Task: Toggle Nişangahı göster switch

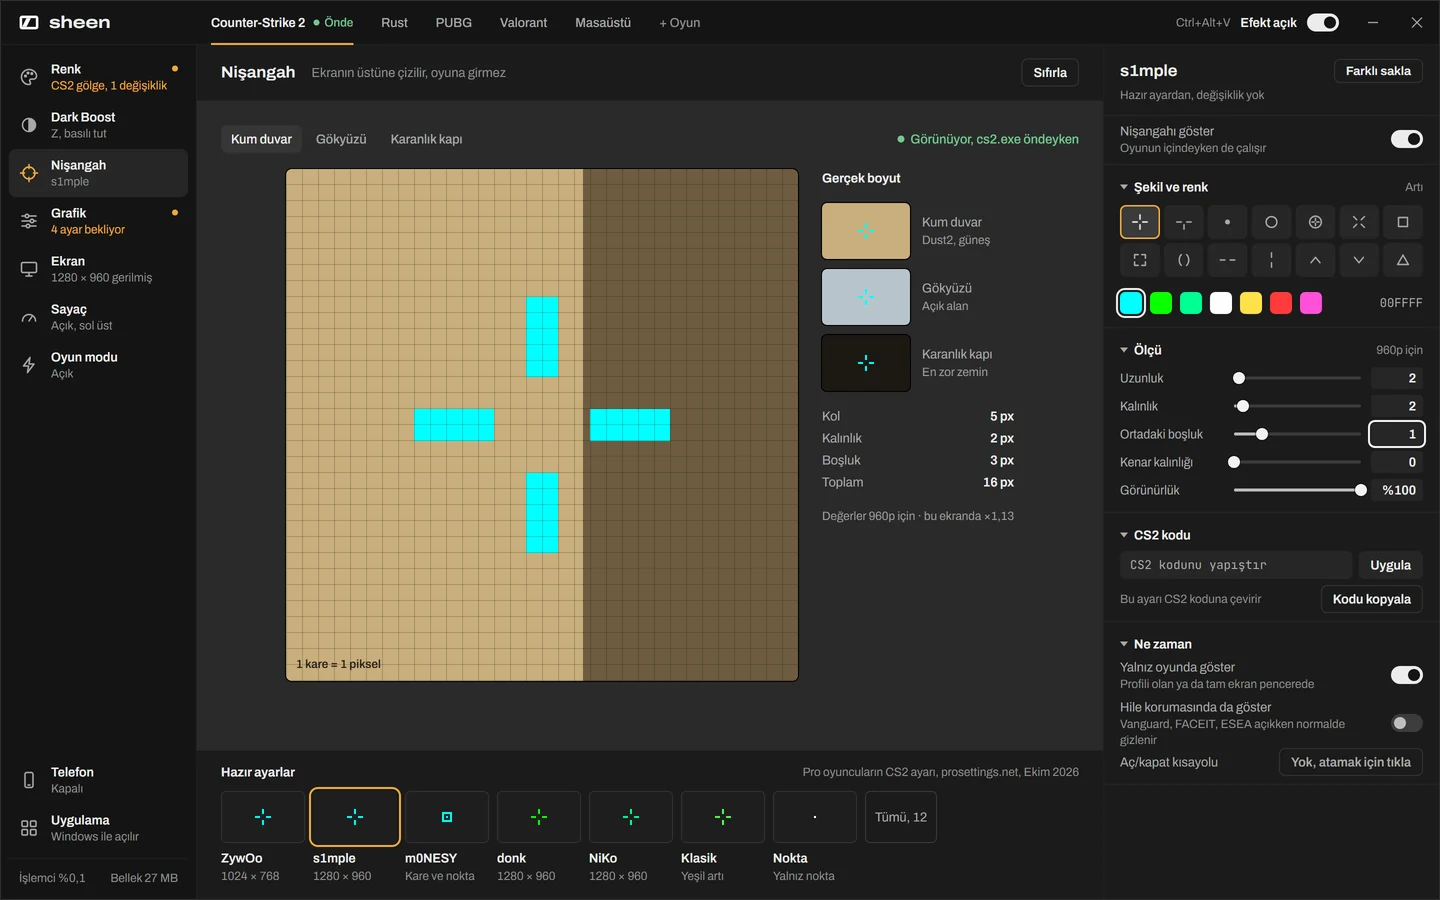Action: [1407, 139]
